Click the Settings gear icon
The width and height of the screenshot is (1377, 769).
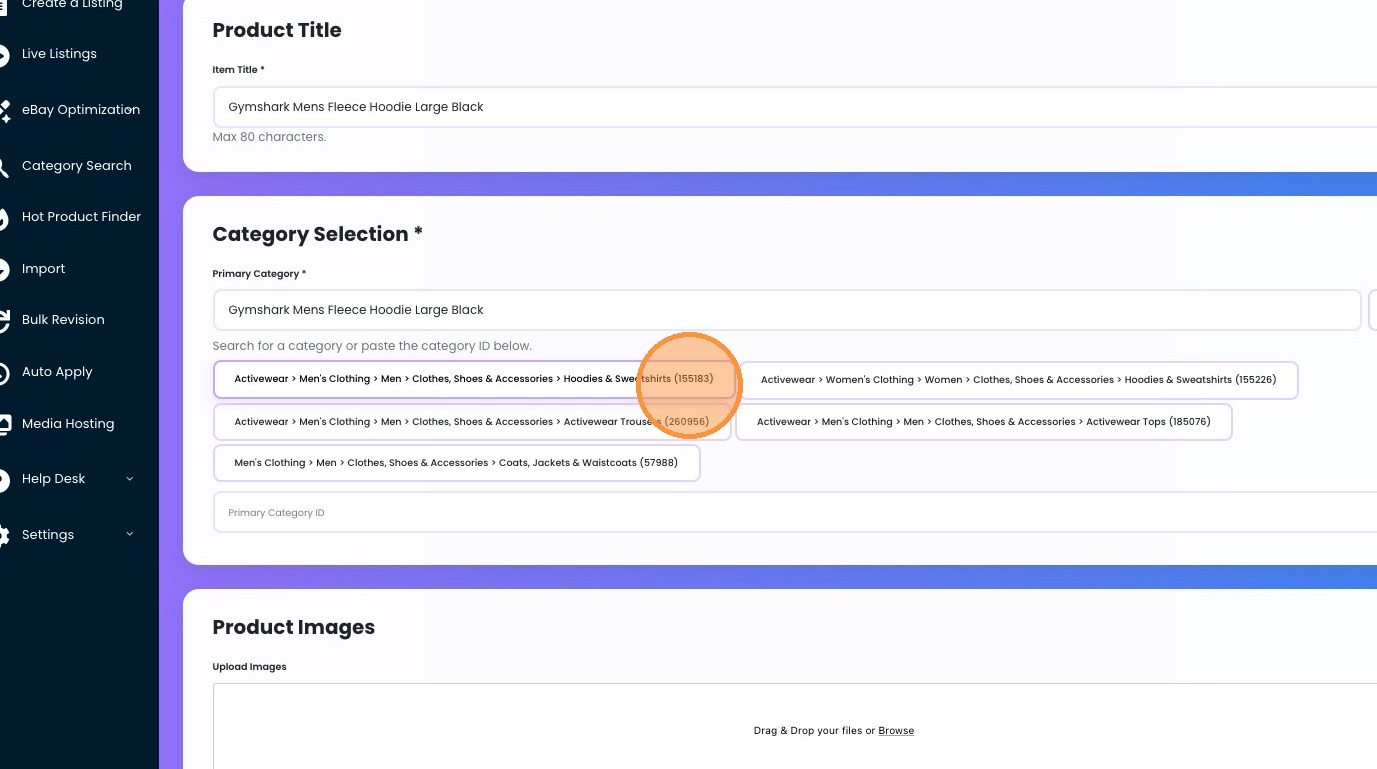[4, 535]
